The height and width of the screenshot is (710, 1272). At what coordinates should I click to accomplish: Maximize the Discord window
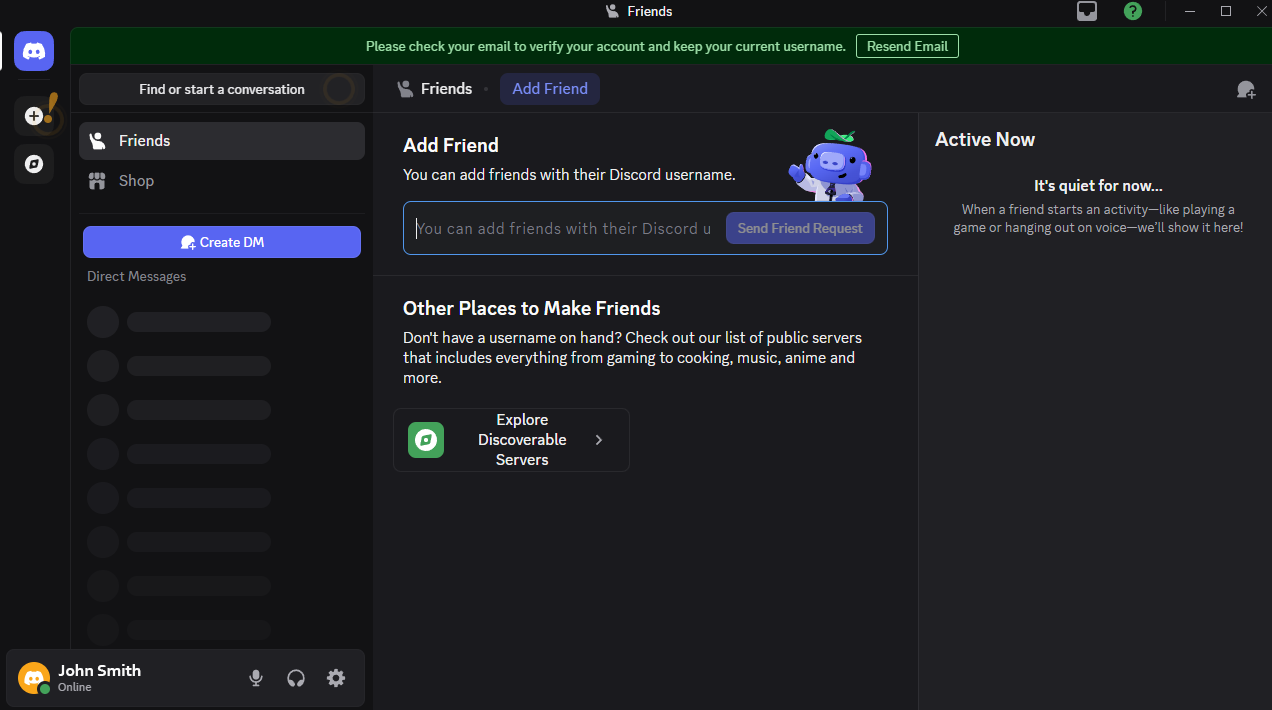point(1226,11)
